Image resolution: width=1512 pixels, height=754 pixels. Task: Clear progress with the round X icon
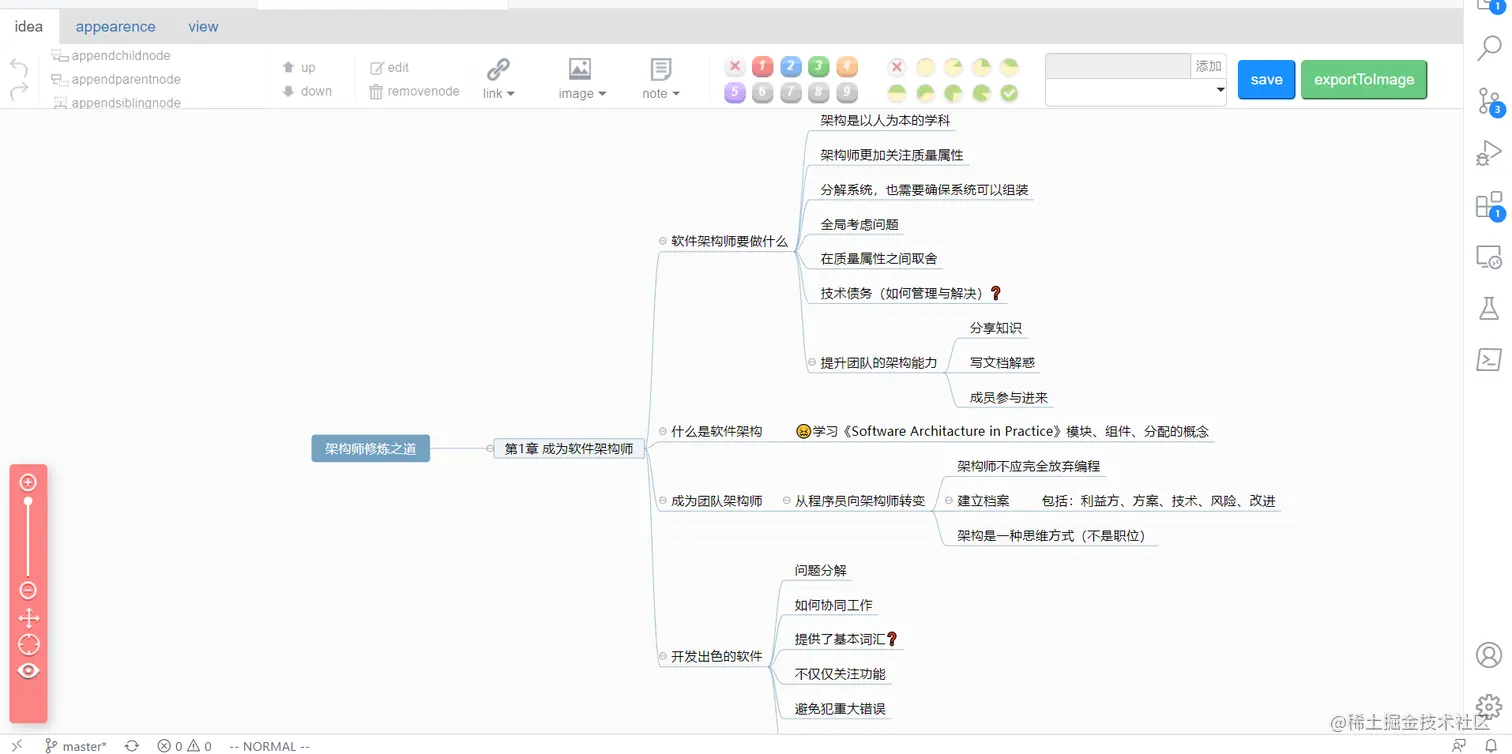897,67
